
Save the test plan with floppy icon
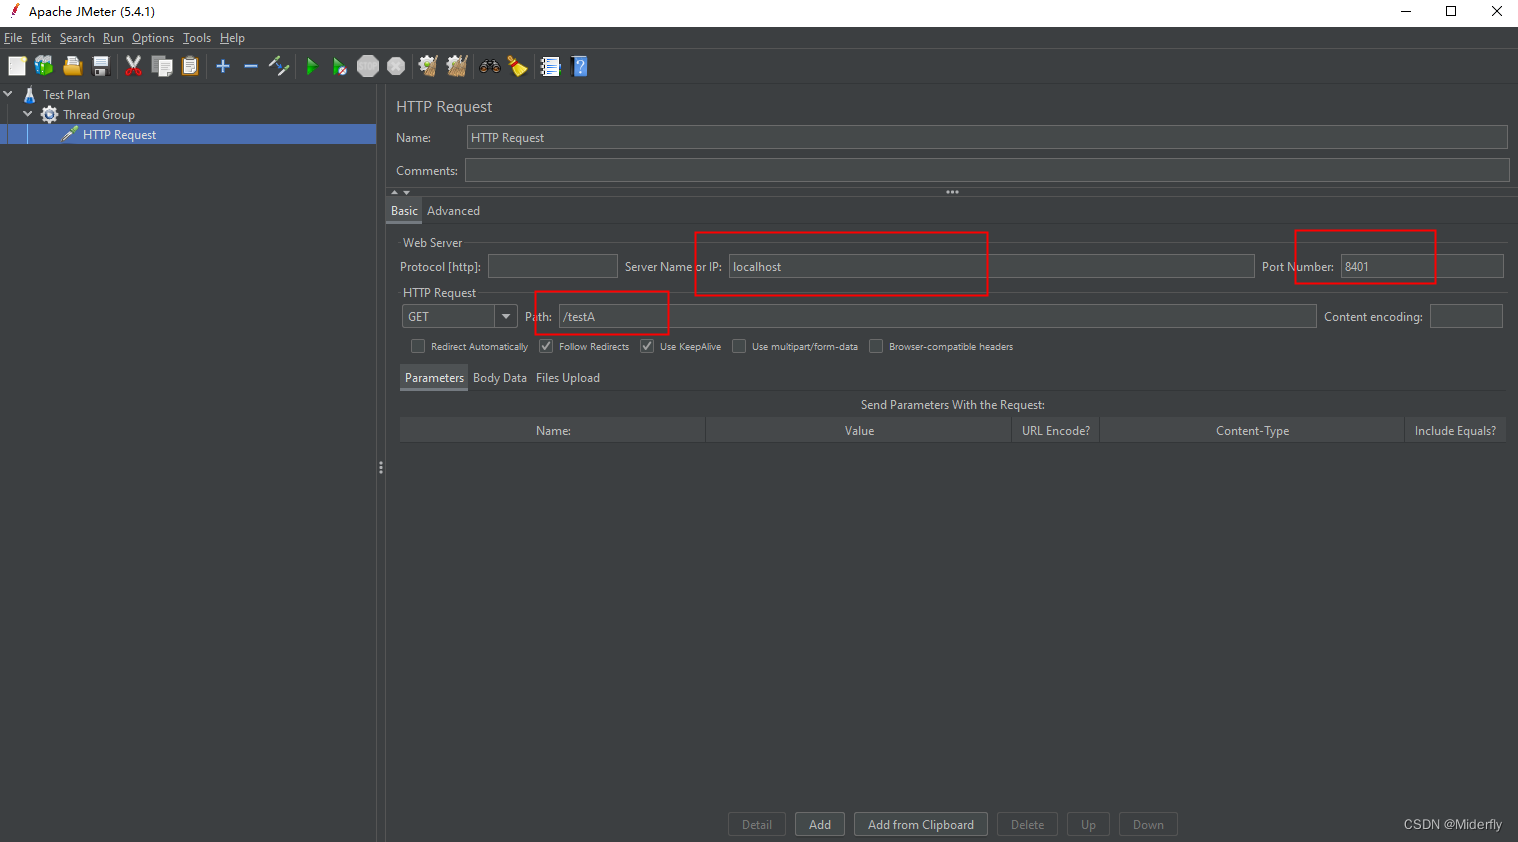(101, 66)
